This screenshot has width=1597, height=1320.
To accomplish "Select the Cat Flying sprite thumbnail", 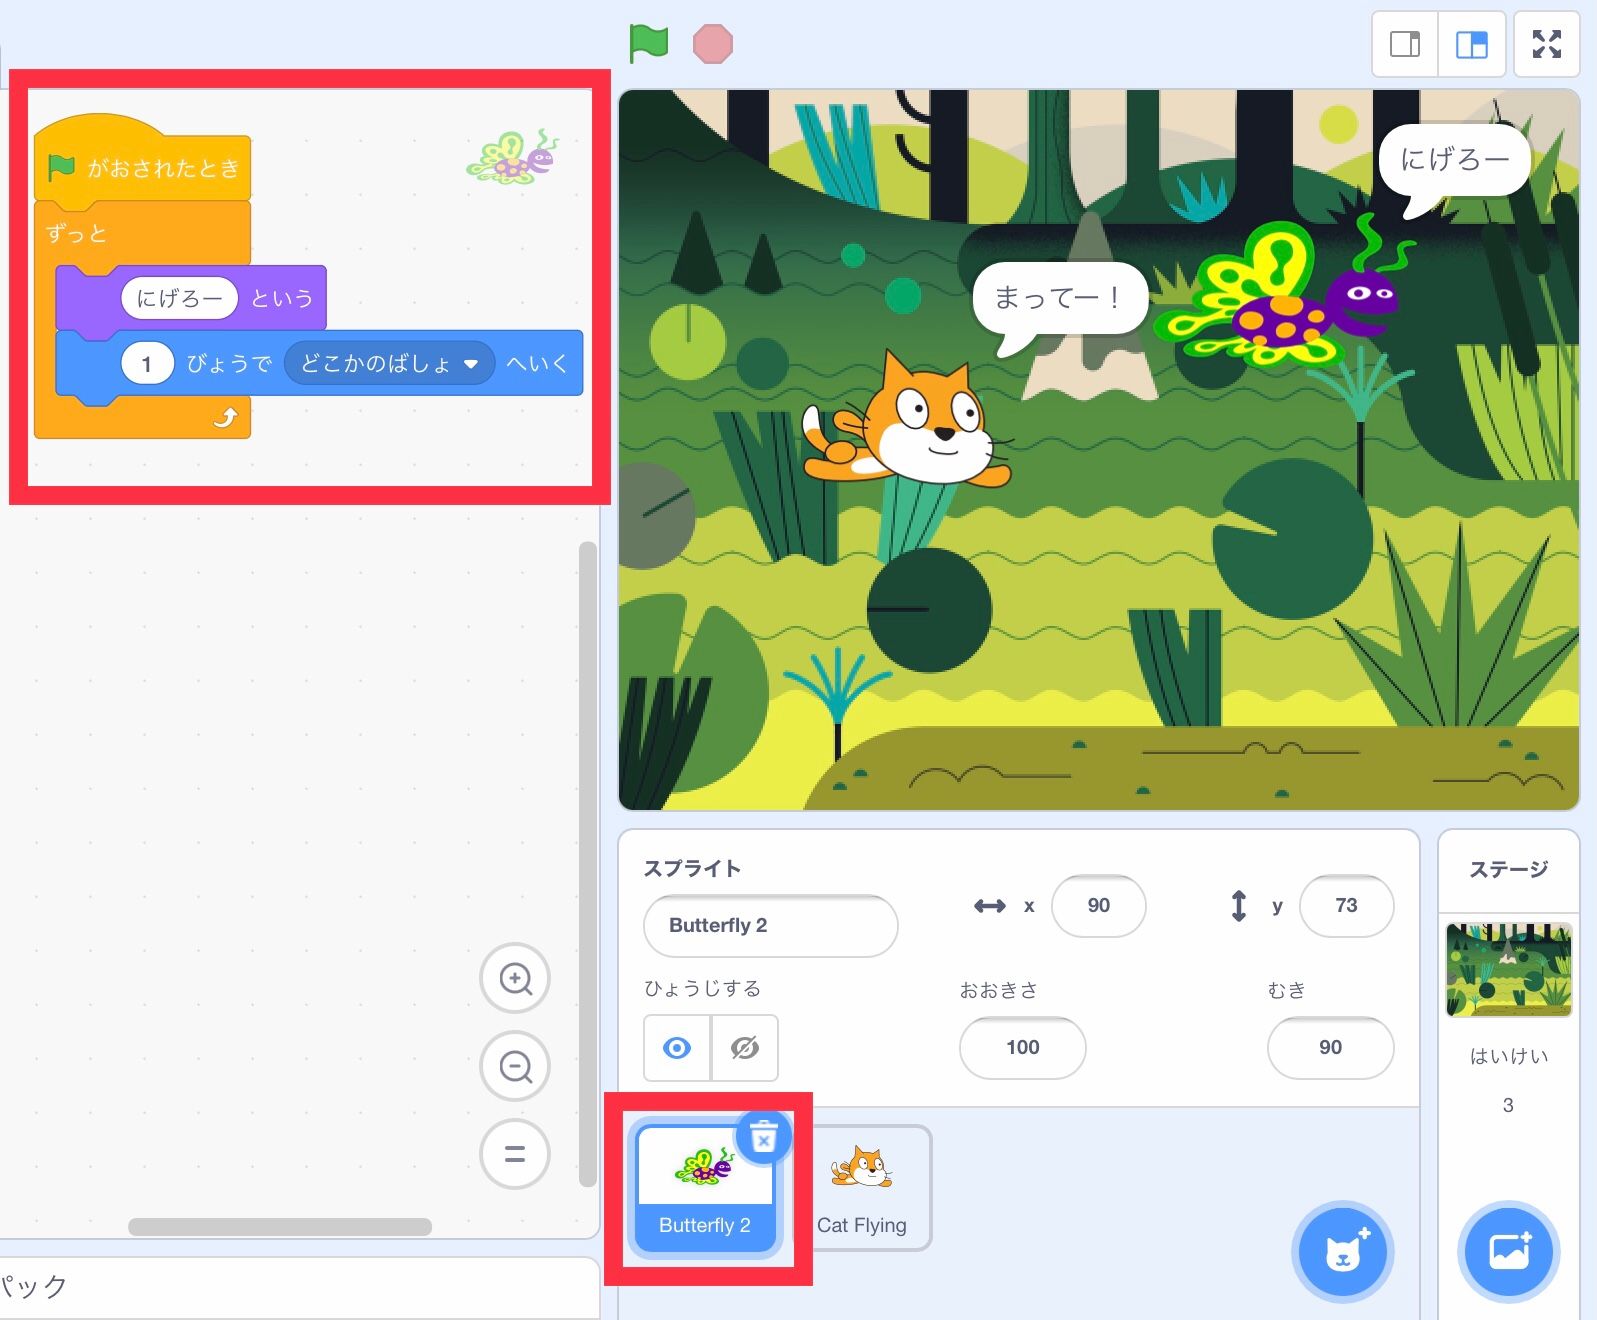I will point(862,1188).
